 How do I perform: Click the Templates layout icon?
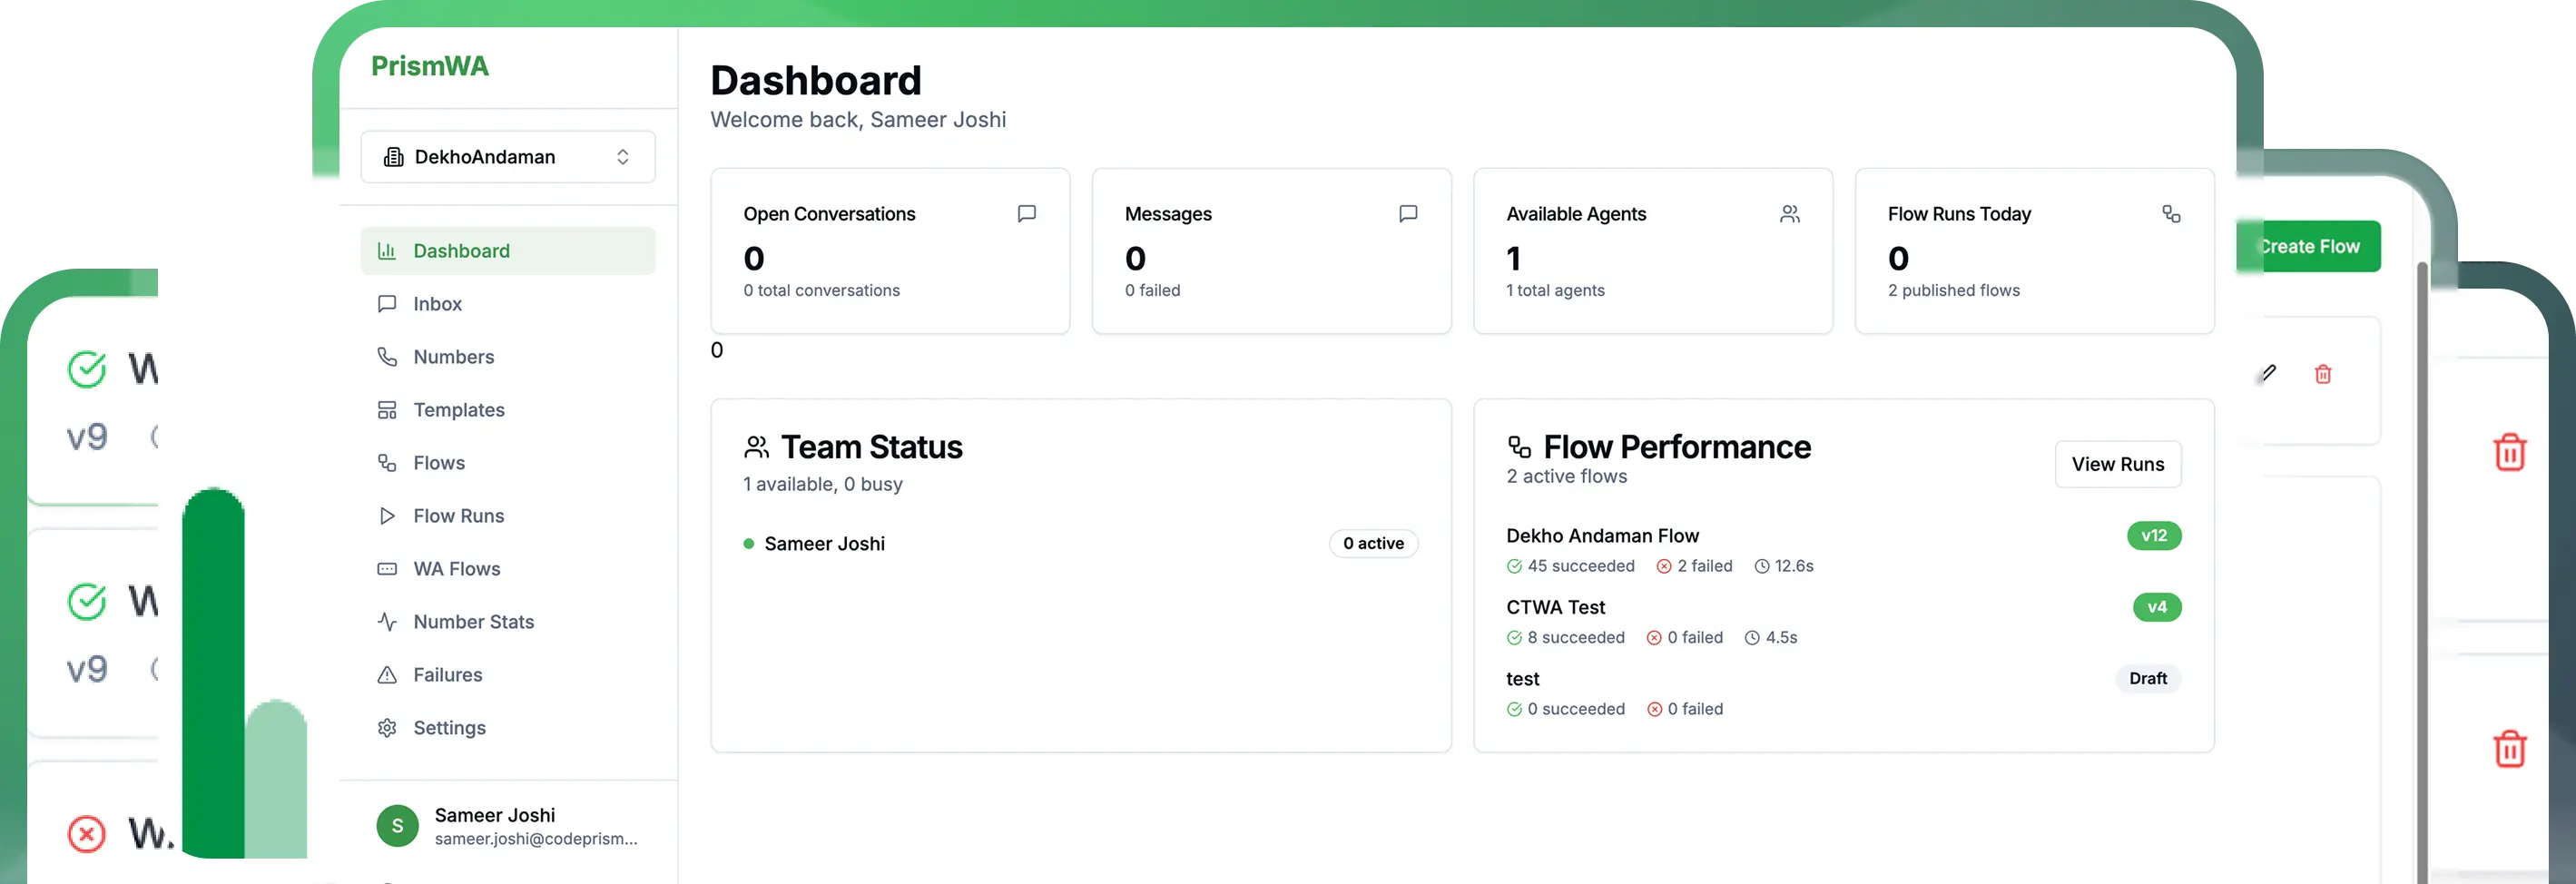[x=387, y=410]
